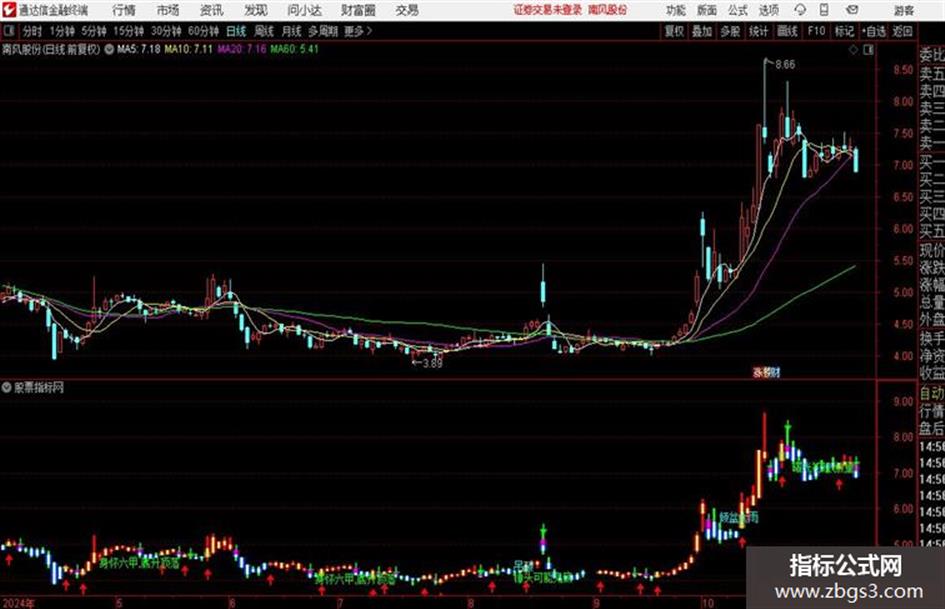Click the MA10: 7.11 label
This screenshot has height=609, width=945.
tap(189, 49)
